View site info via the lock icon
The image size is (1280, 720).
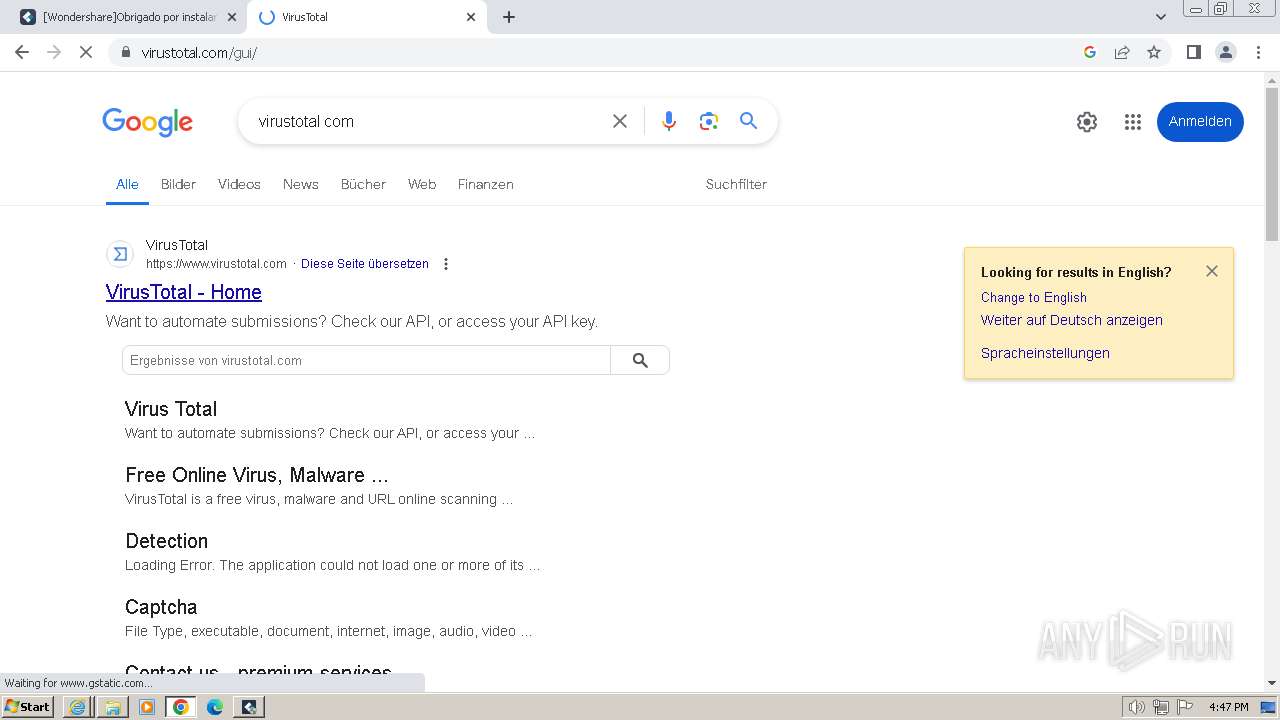(x=126, y=52)
